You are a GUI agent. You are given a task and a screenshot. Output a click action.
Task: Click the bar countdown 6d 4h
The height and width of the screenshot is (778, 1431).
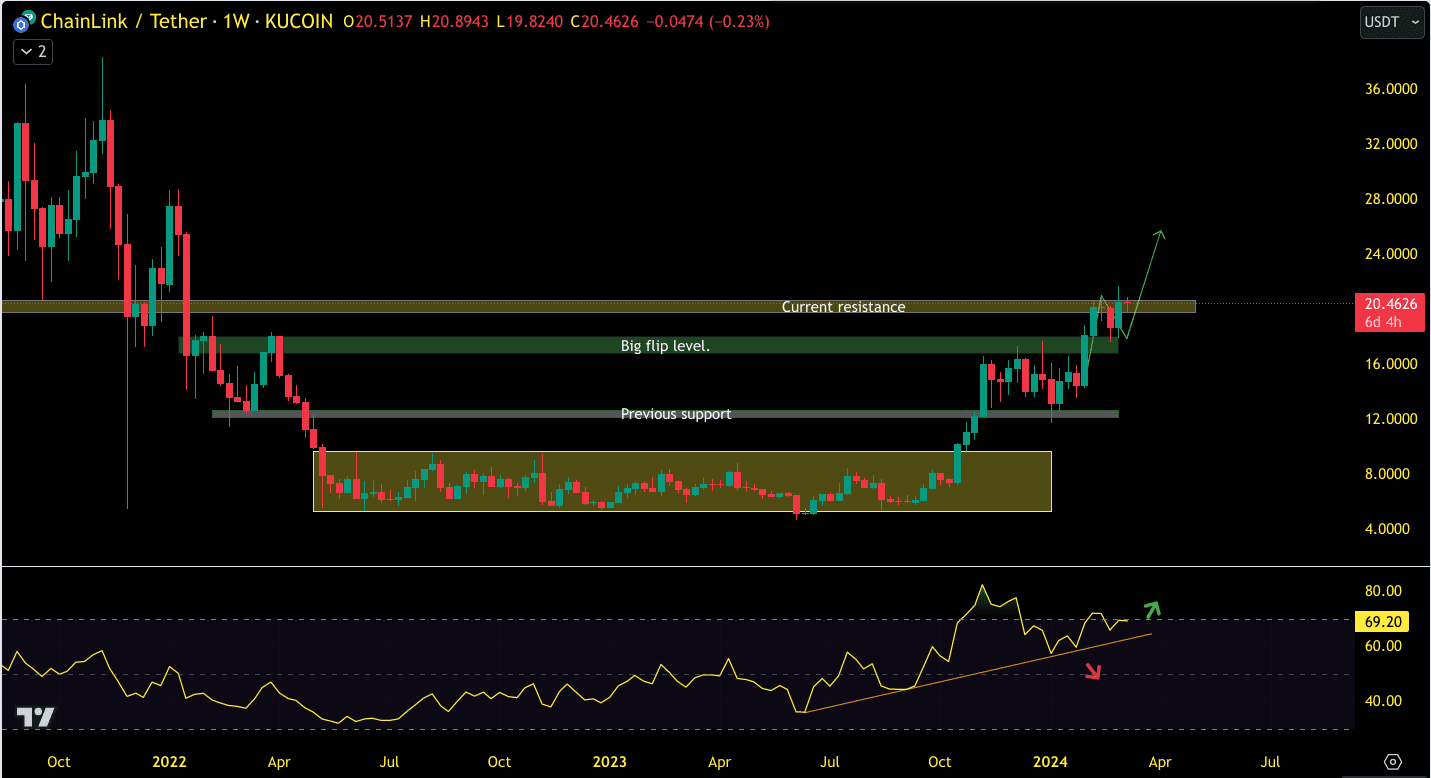pos(1385,322)
